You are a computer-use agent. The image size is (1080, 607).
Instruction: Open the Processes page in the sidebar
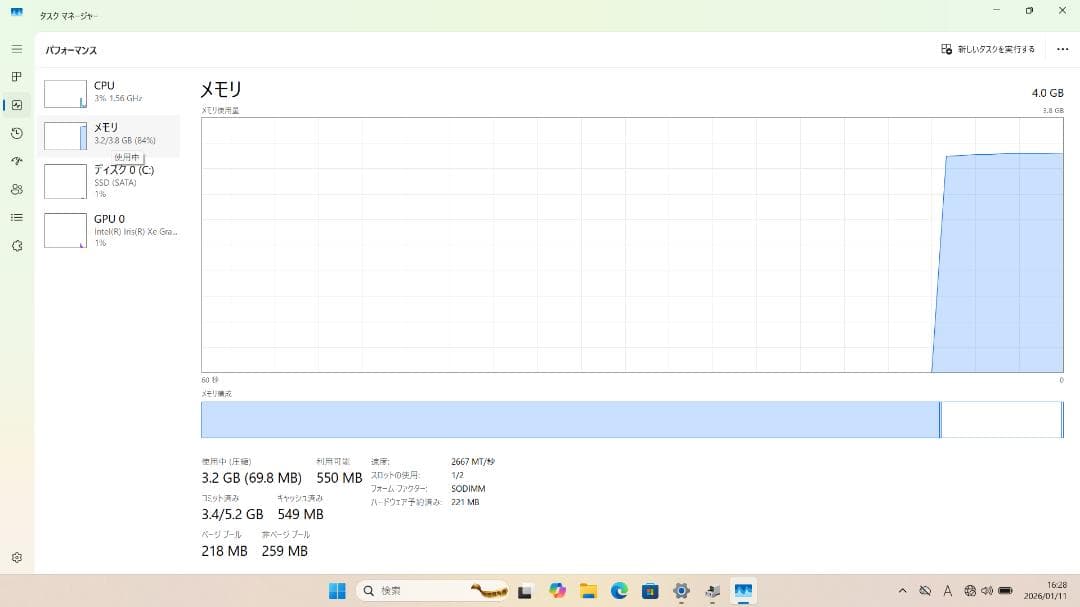tap(16, 76)
